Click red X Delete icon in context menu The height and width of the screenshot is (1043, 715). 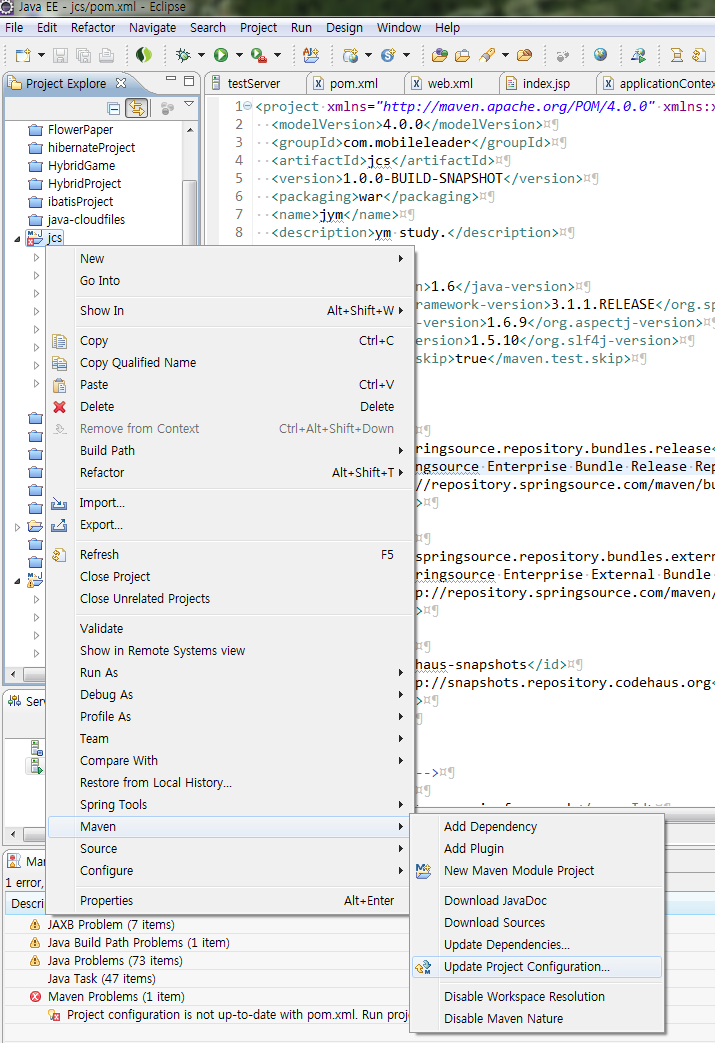pyautogui.click(x=60, y=406)
